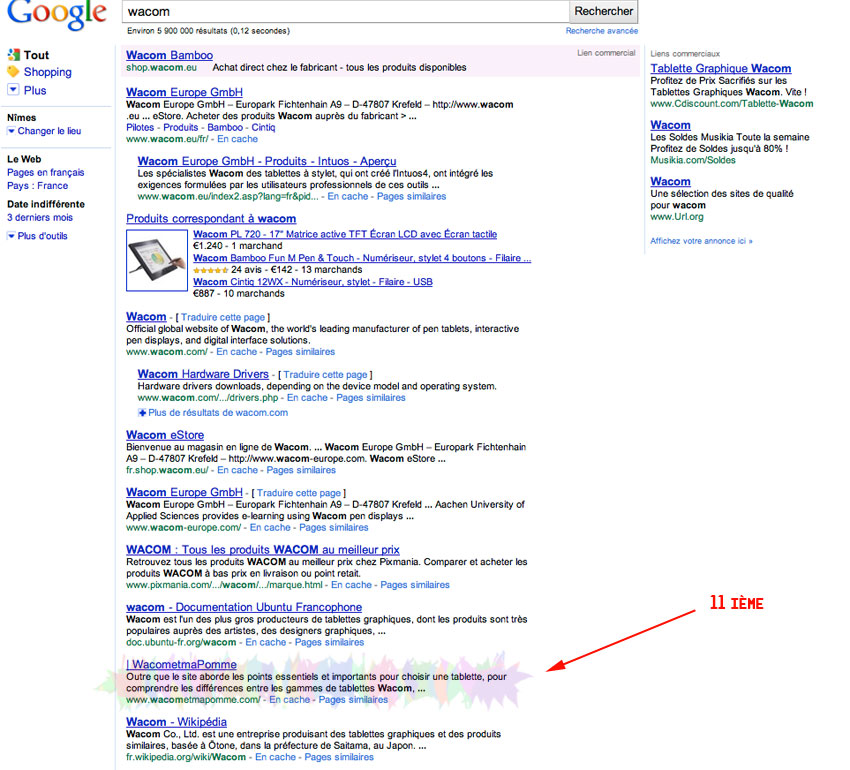Screen dimensions: 850x770
Task: Open the first Wacom Europe GmbH result
Action: click(x=184, y=92)
